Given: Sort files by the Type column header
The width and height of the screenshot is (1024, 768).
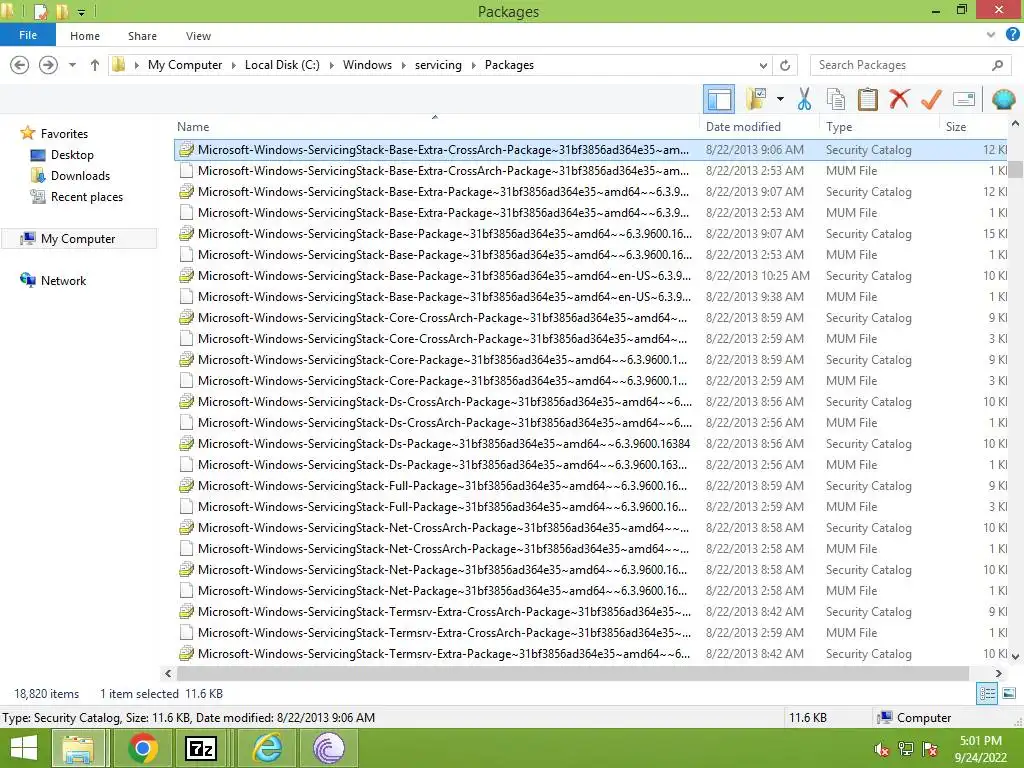Looking at the screenshot, I should click(x=879, y=127).
